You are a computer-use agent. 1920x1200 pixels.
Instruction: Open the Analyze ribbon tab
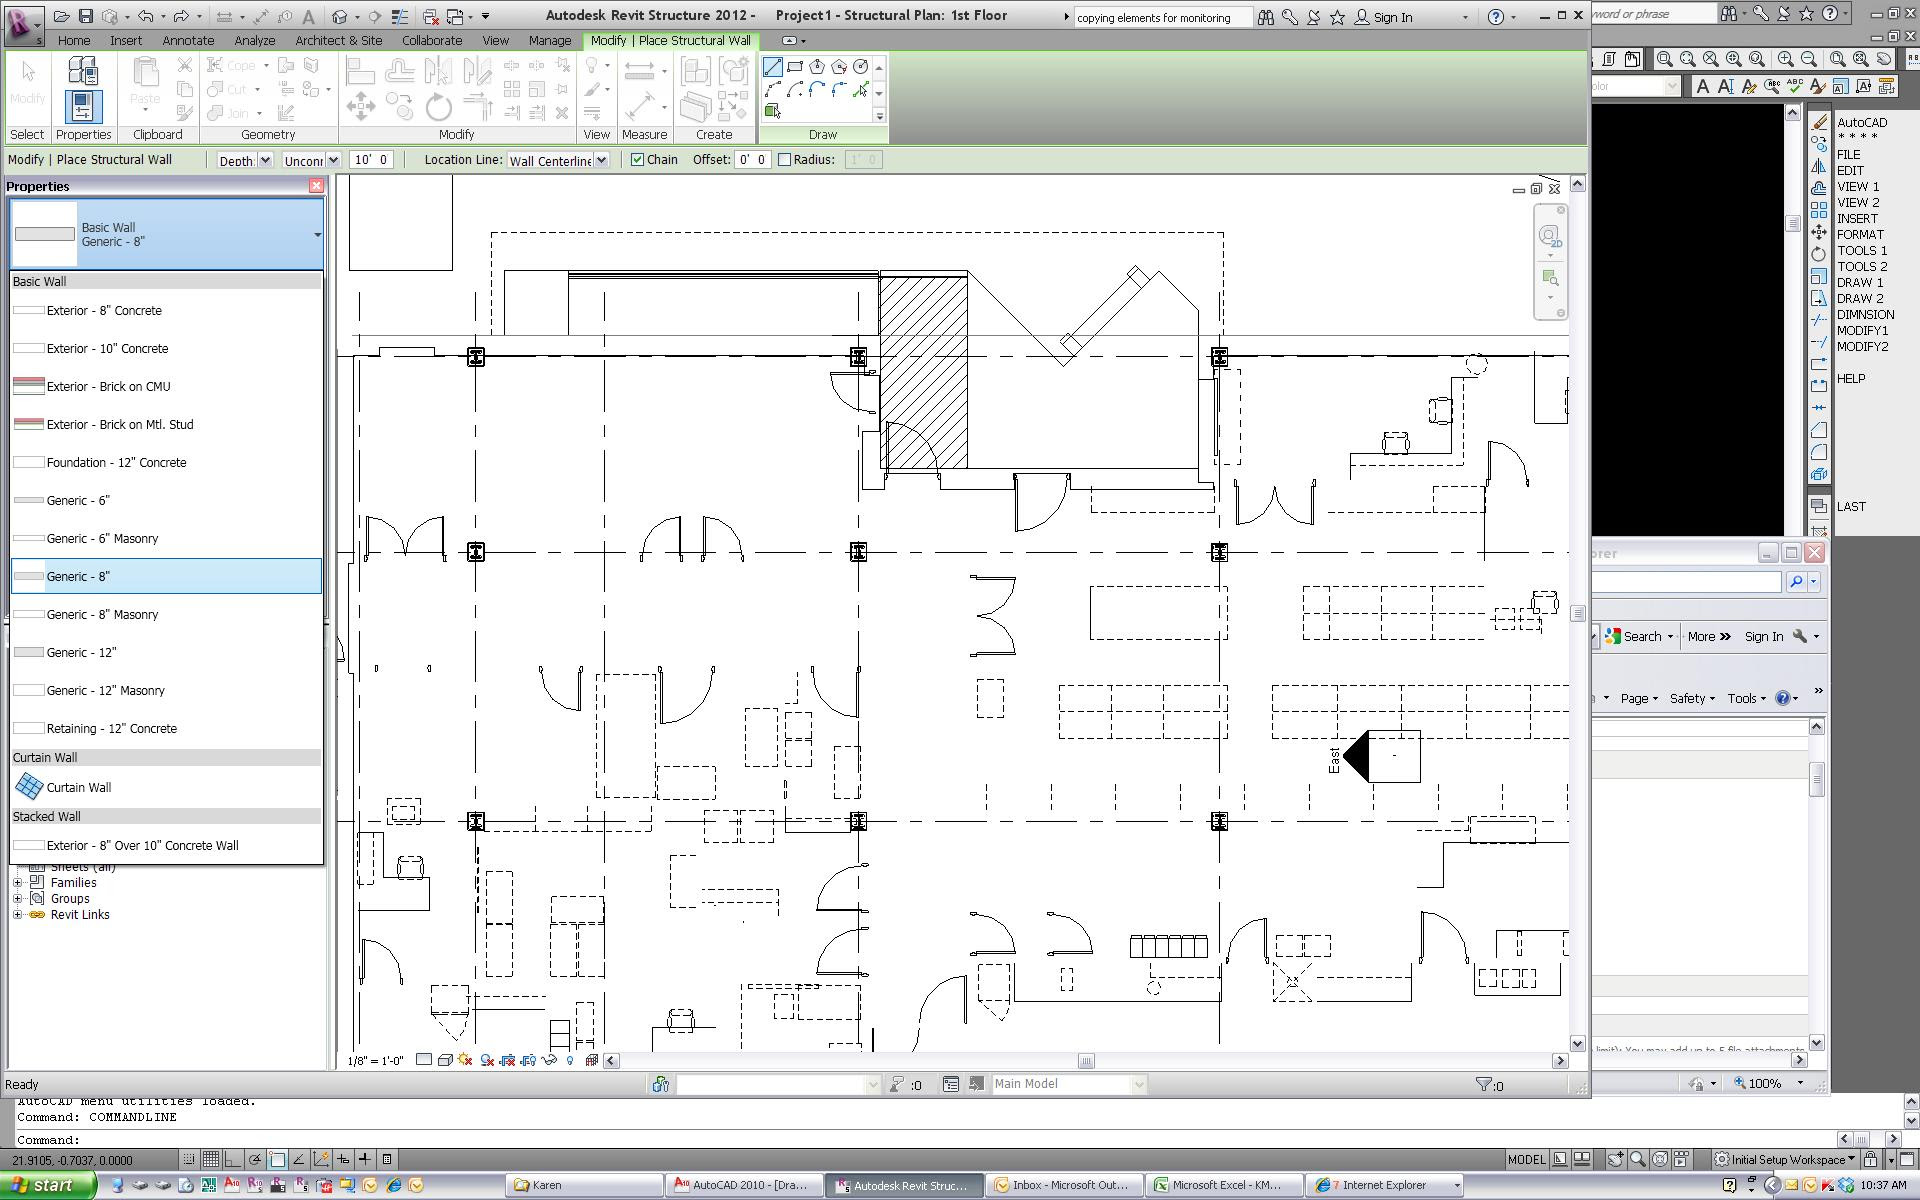click(255, 41)
